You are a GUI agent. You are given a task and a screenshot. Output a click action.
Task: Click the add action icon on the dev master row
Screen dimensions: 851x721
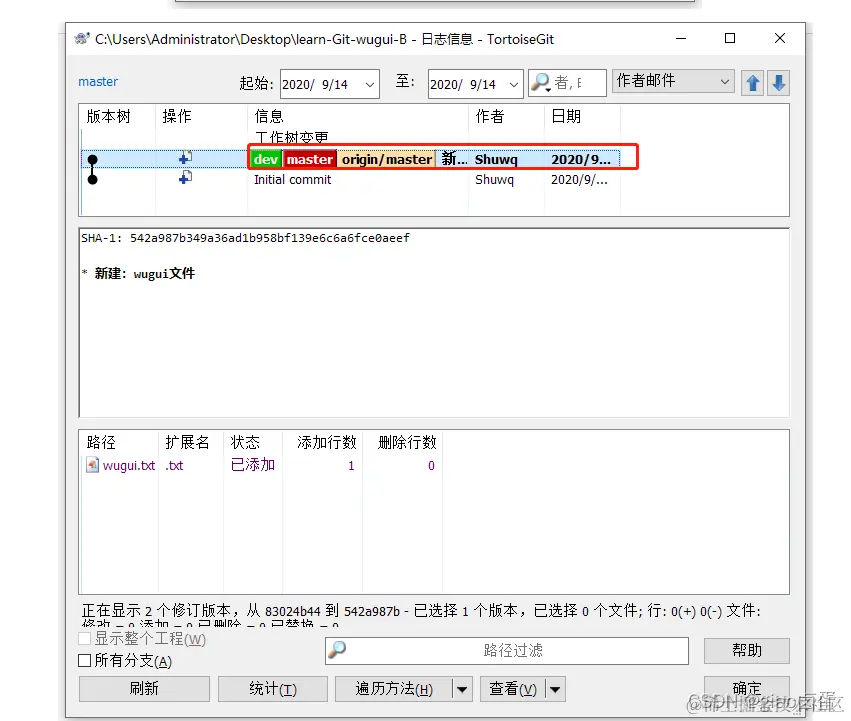coord(185,158)
